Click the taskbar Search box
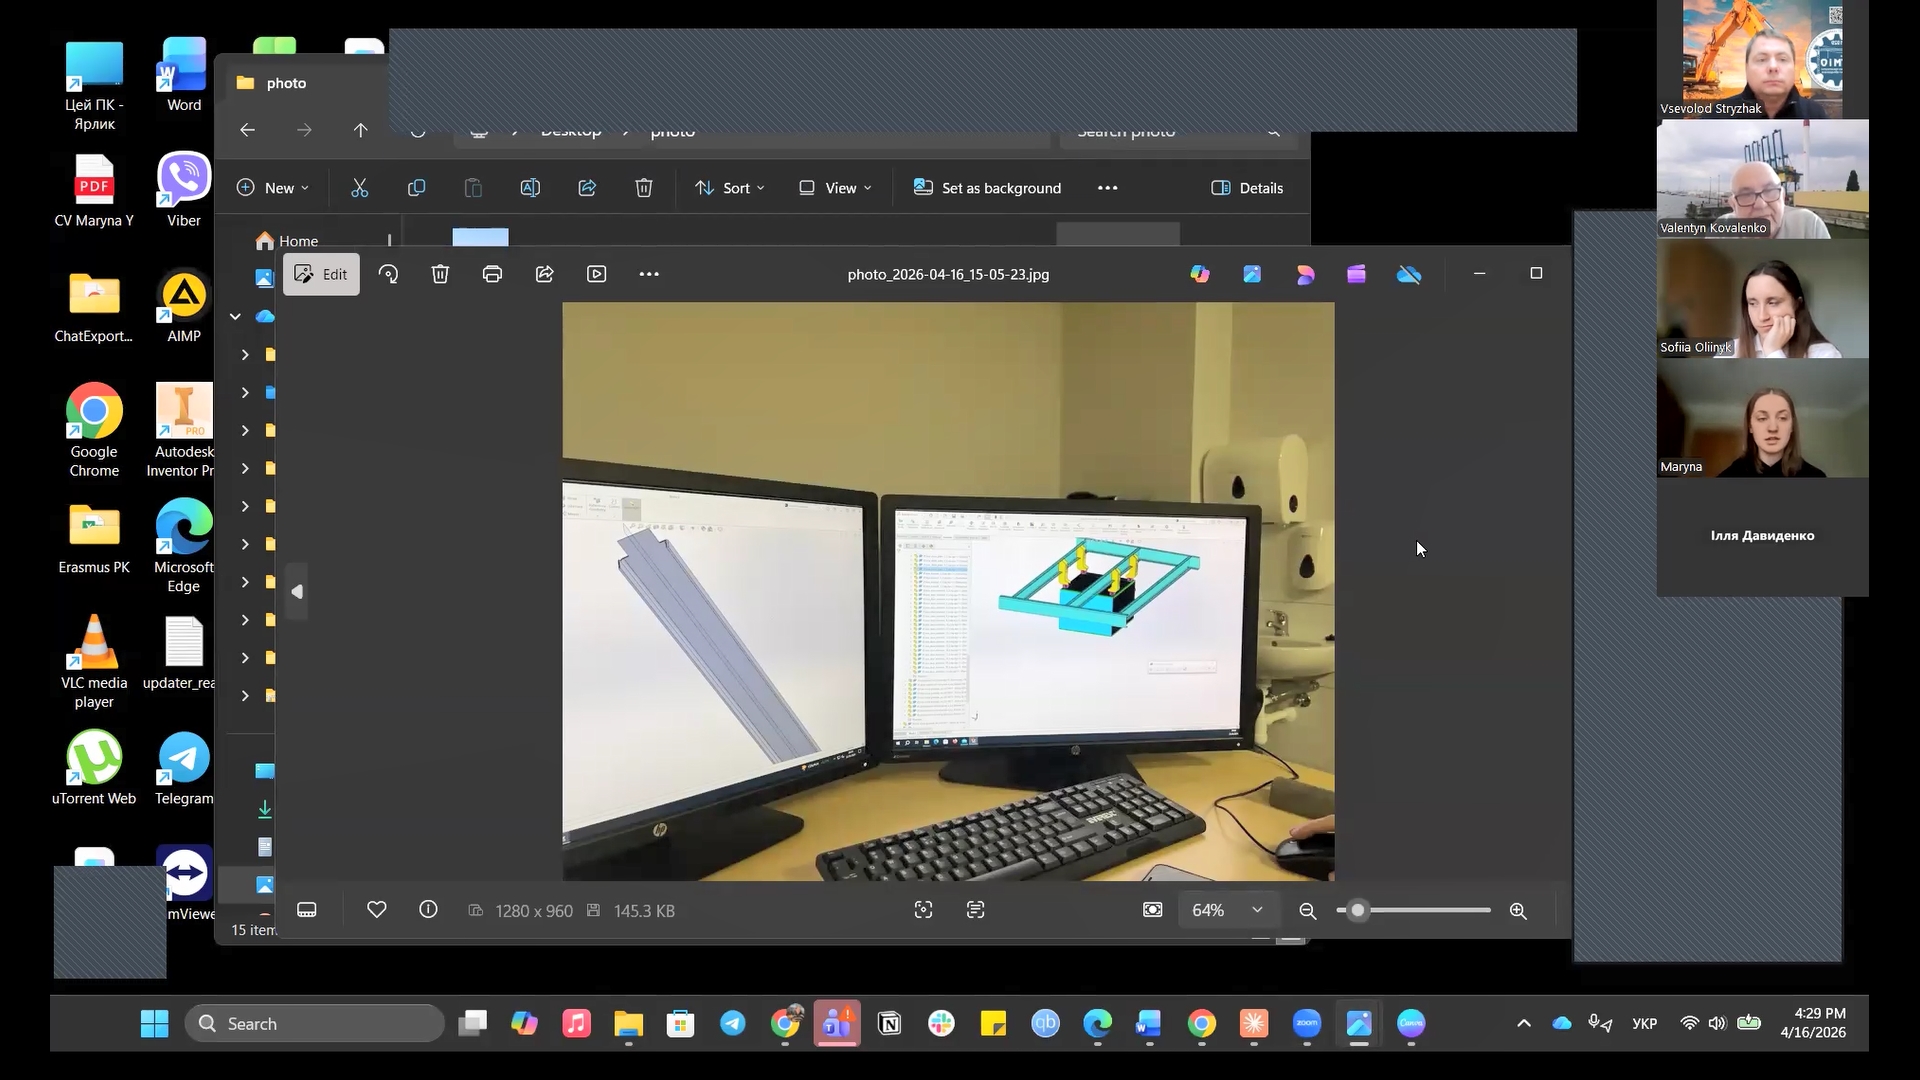 [315, 1023]
